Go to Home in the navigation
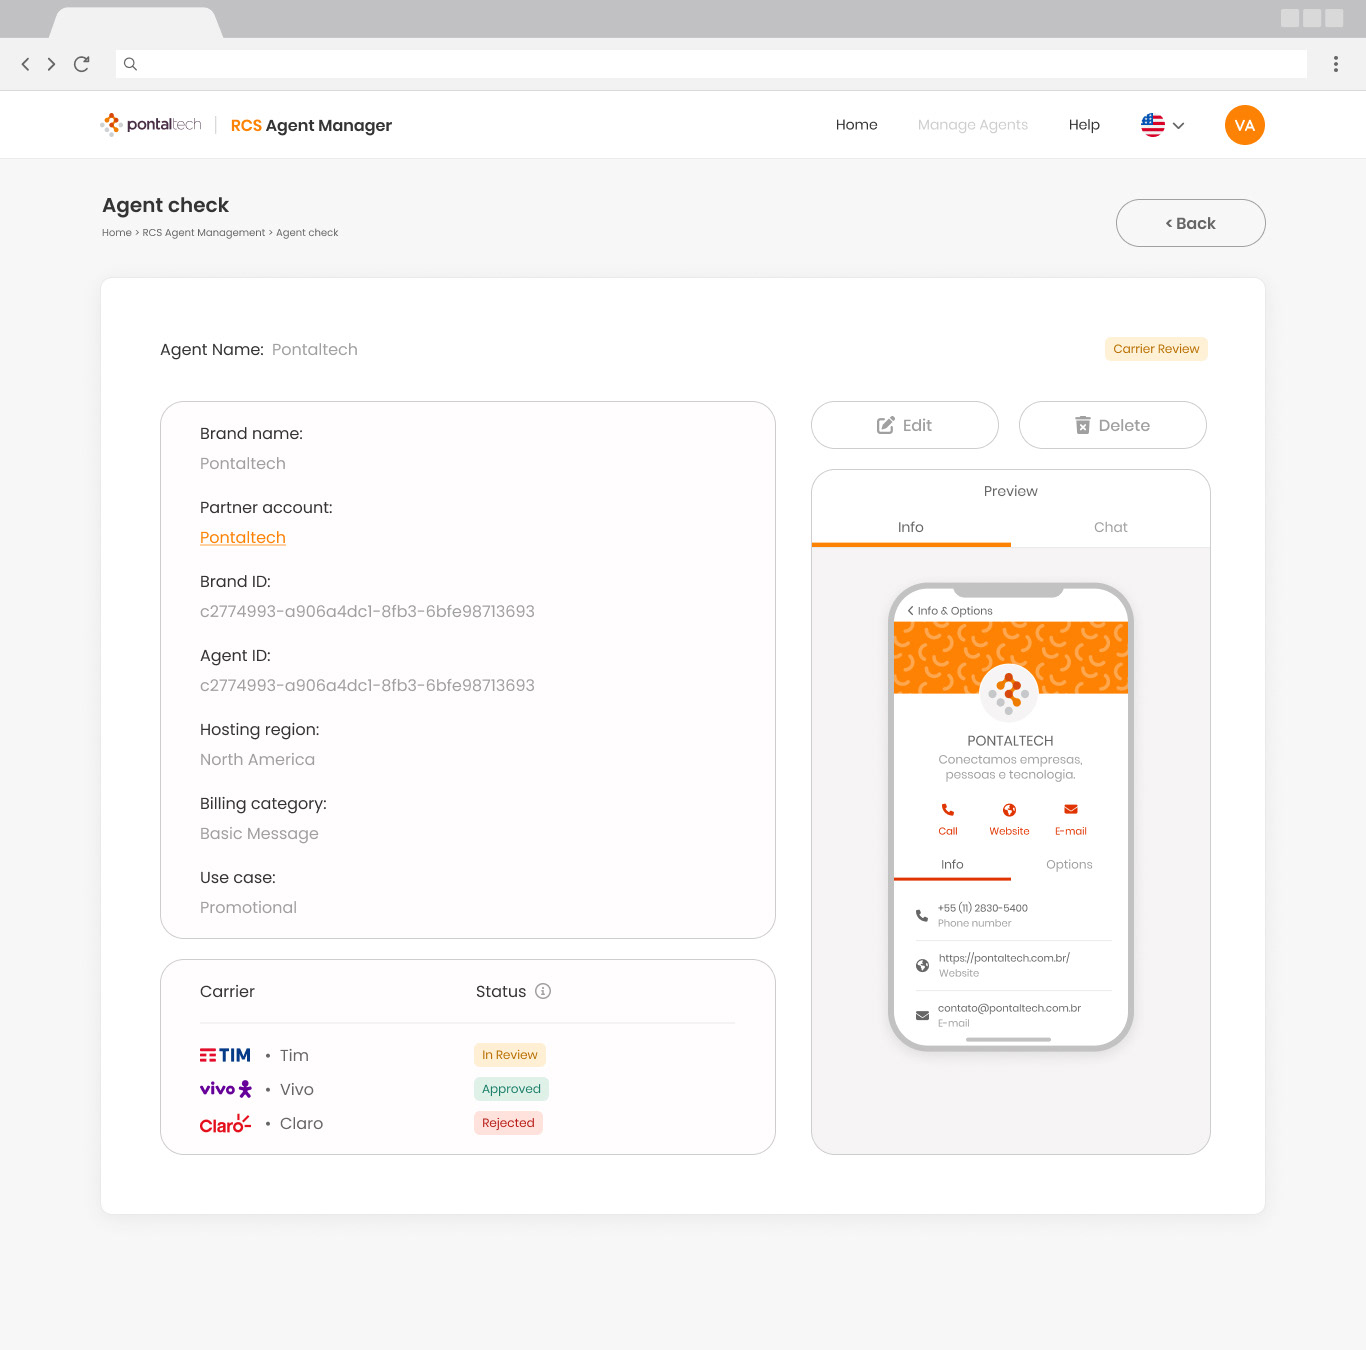This screenshot has width=1366, height=1350. click(x=857, y=125)
